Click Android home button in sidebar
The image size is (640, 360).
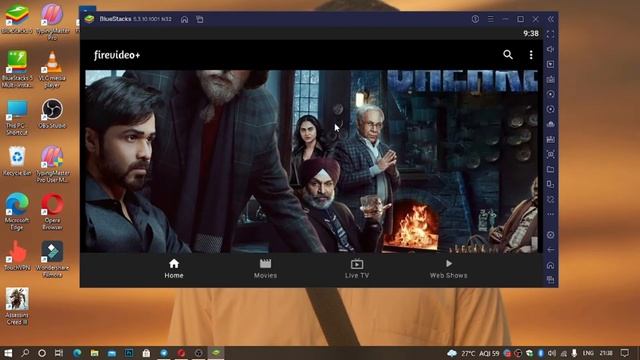pyautogui.click(x=550, y=265)
